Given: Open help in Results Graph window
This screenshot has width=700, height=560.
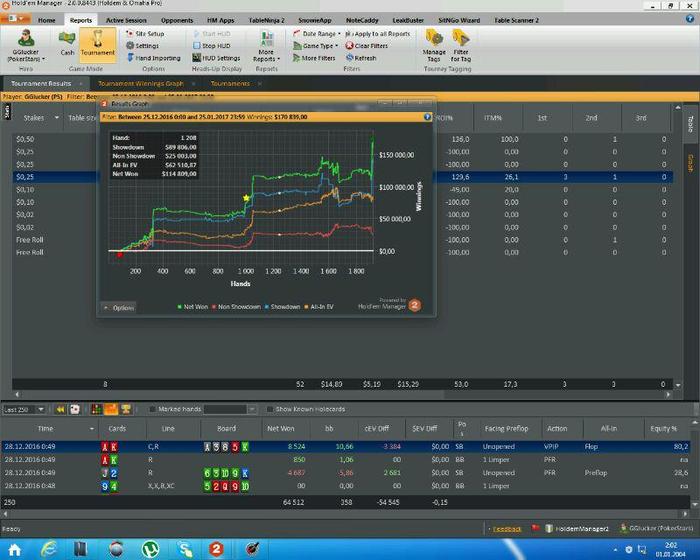Looking at the screenshot, I should coord(427,117).
